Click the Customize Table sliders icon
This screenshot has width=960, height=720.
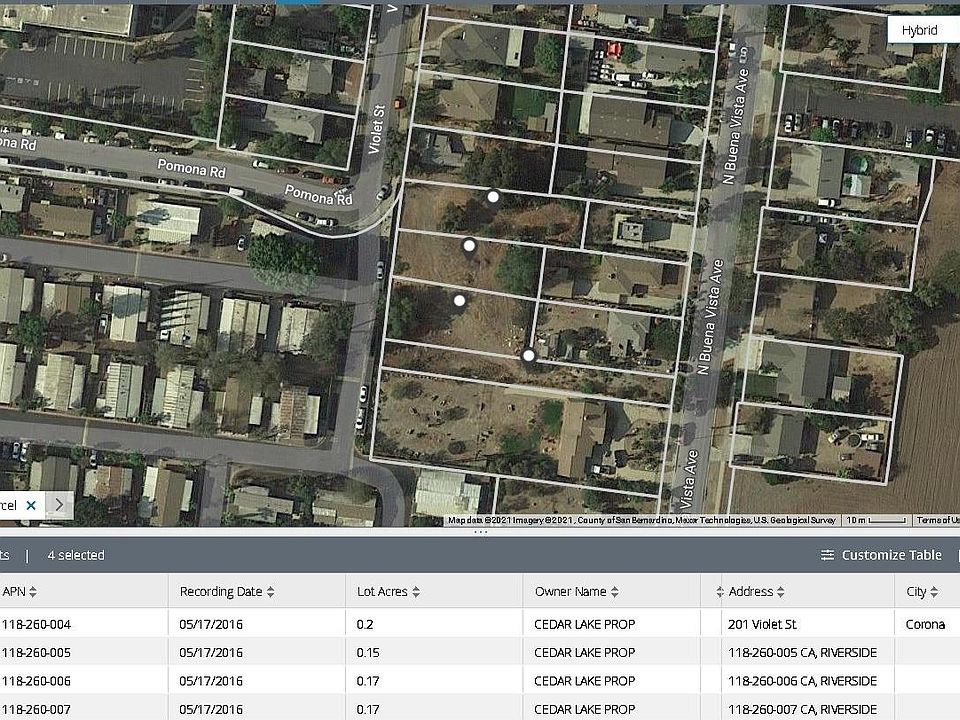[827, 555]
